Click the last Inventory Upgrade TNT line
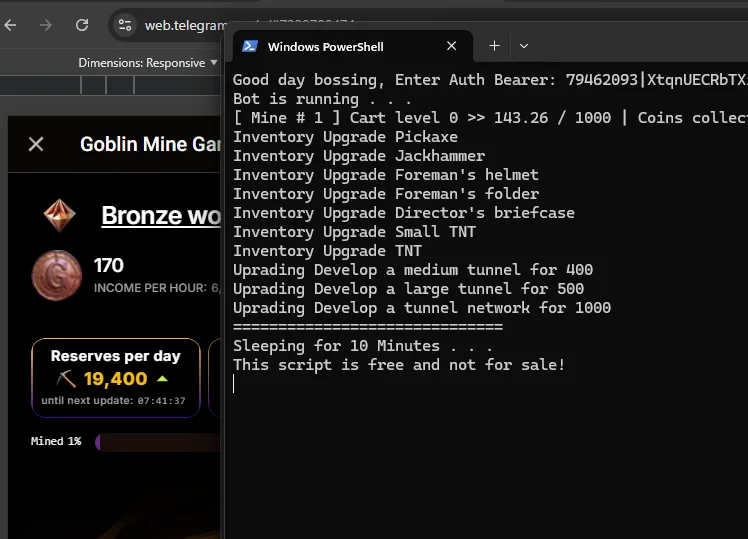748x539 pixels. 327,251
